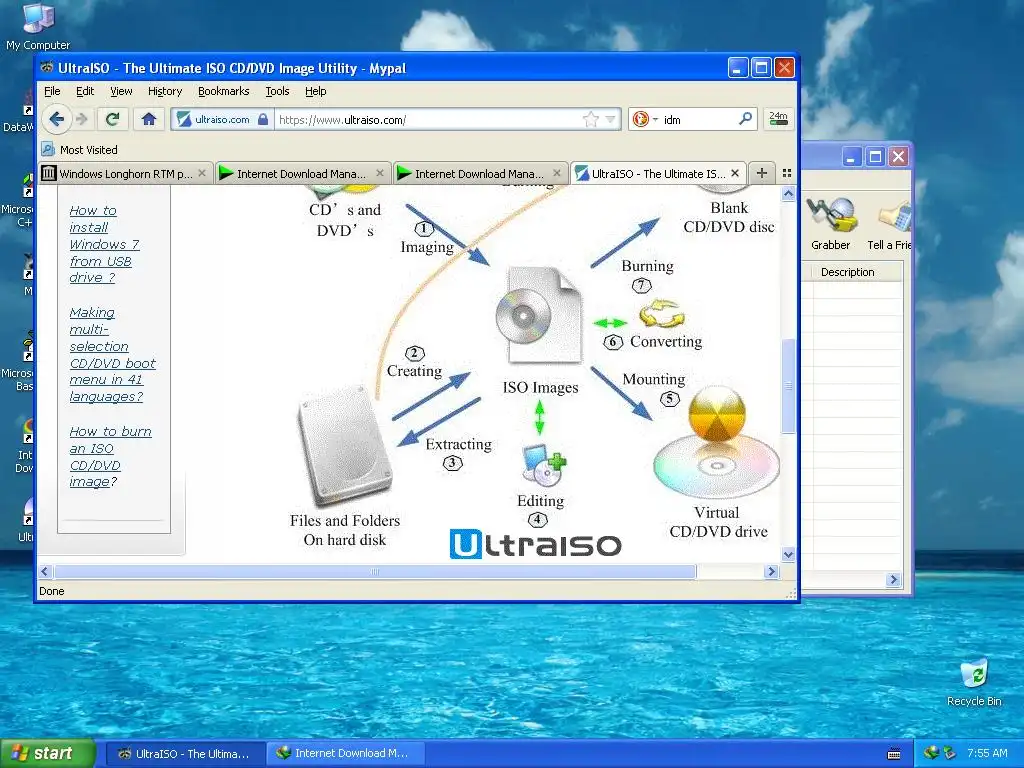Click the hard disk Files and Folders image
This screenshot has width=1024, height=768.
point(344,445)
